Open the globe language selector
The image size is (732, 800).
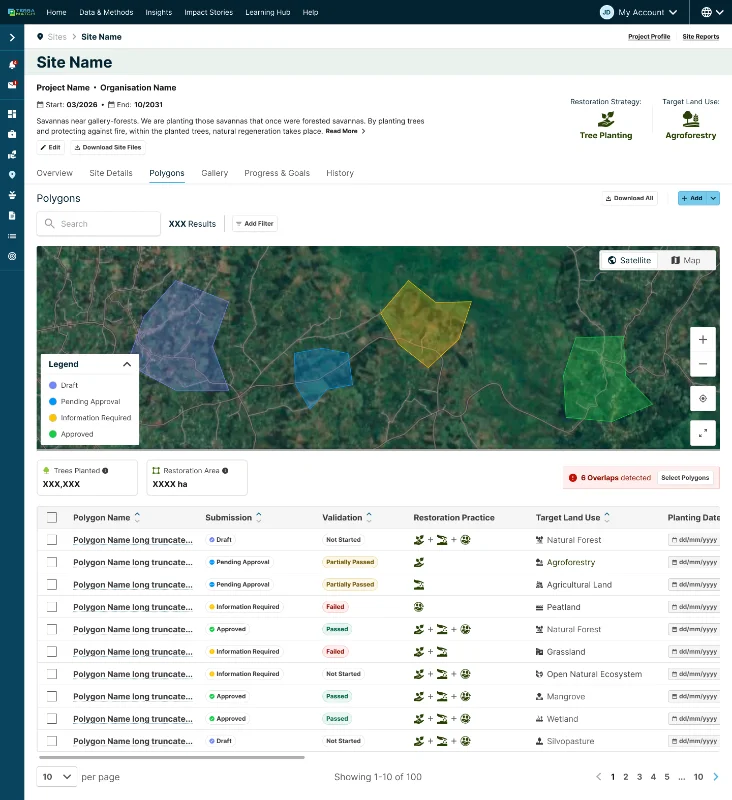tap(712, 12)
